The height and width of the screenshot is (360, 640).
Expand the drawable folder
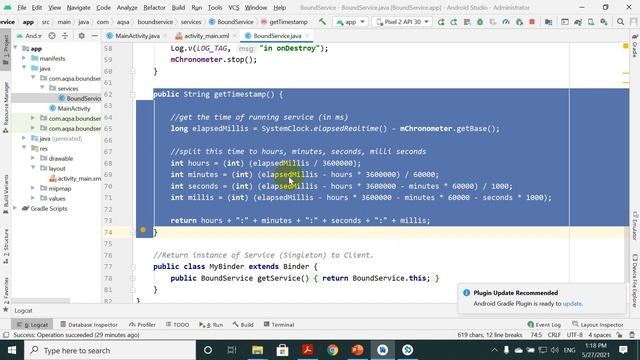point(33,158)
